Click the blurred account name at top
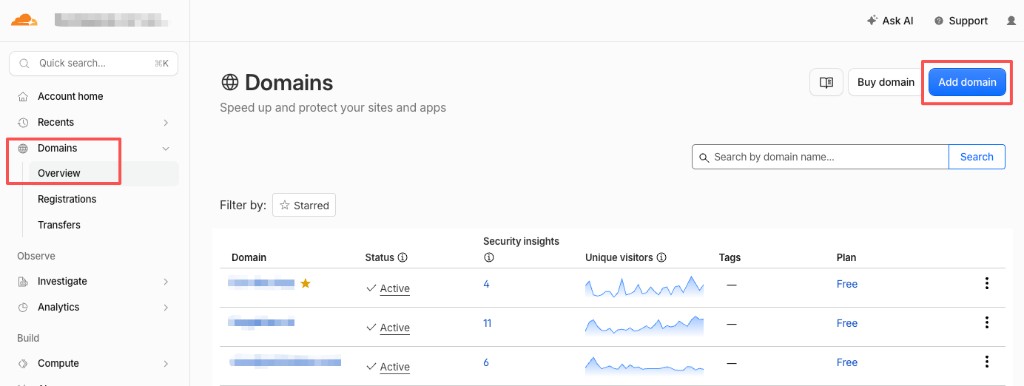This screenshot has height=386, width=1024. [x=112, y=20]
